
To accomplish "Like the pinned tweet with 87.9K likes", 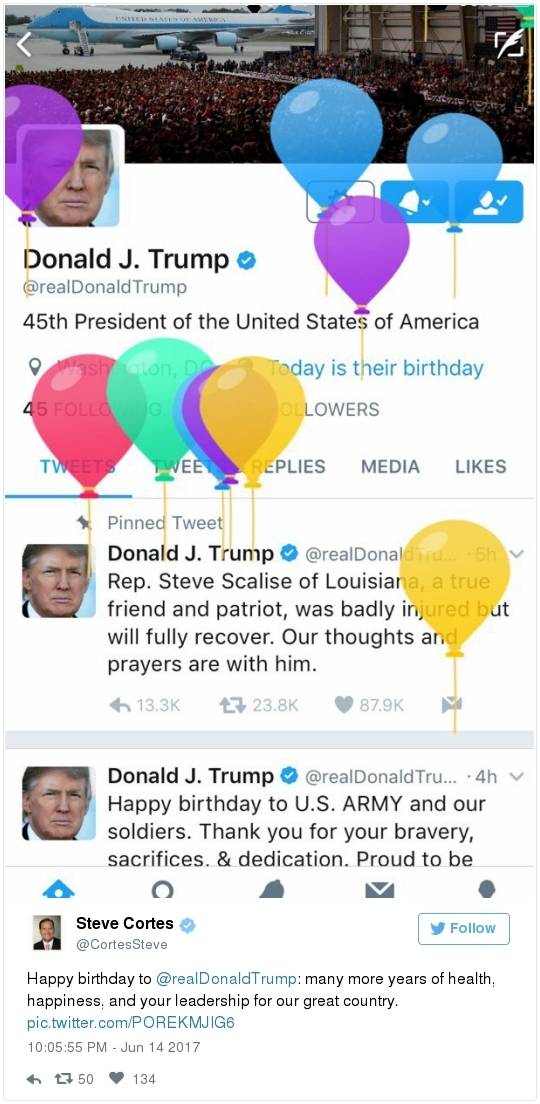I will click(344, 705).
